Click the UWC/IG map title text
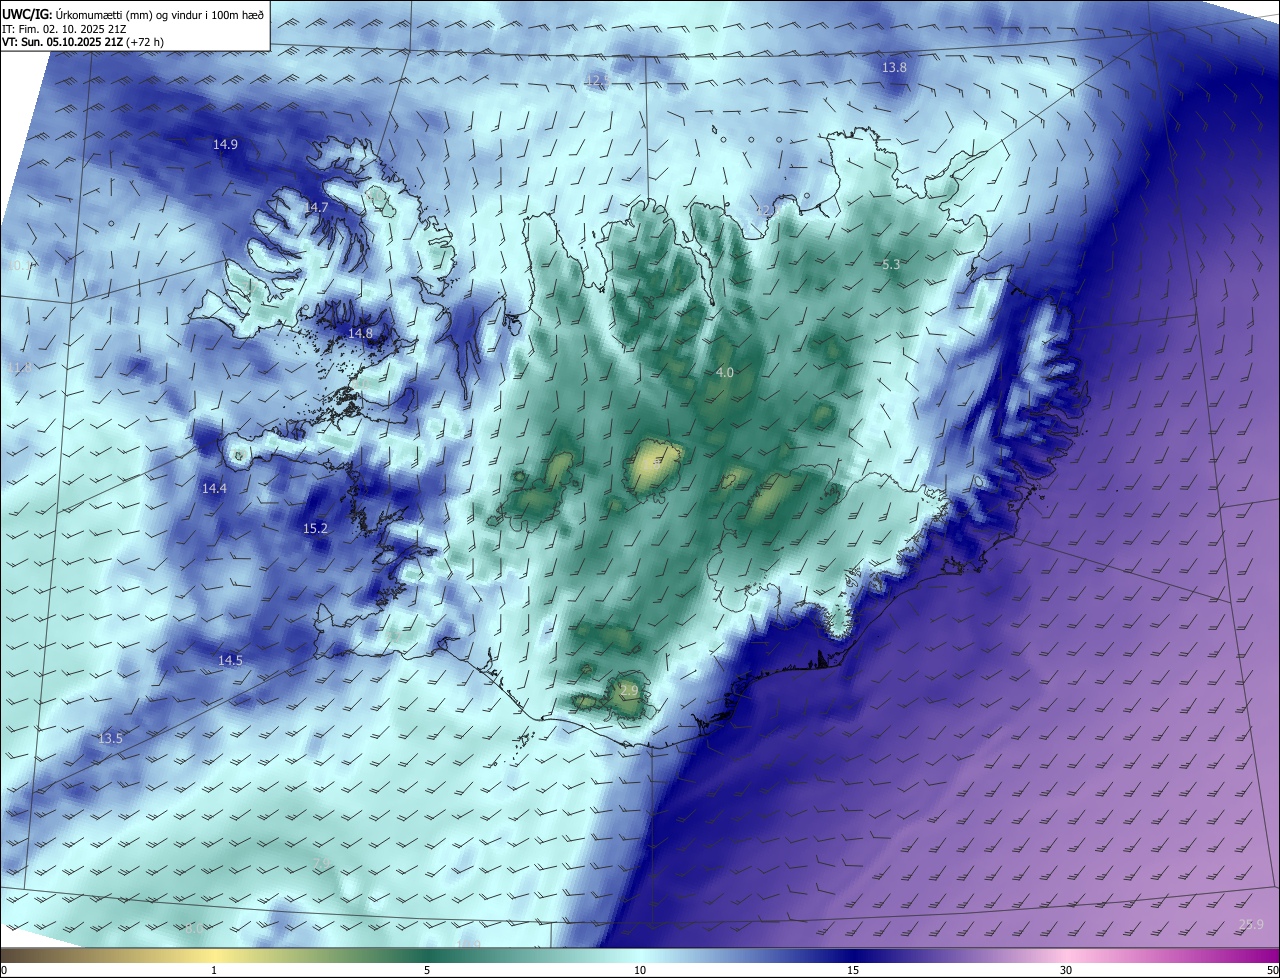 click(133, 13)
